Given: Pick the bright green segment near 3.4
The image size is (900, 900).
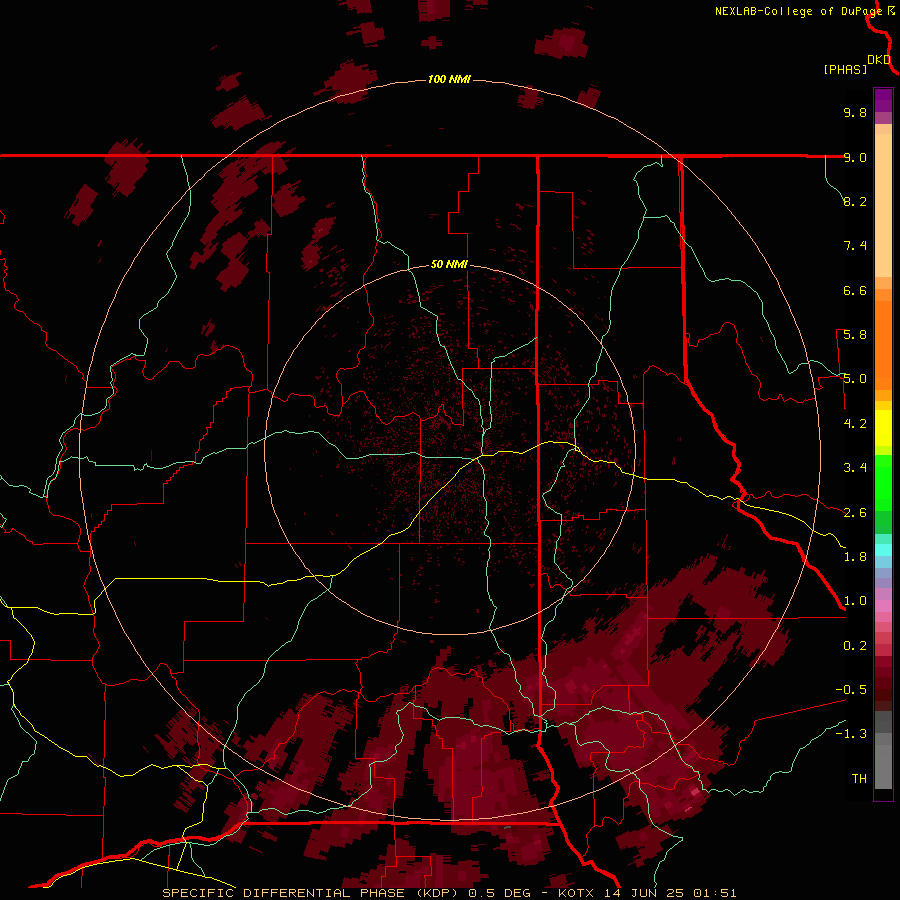Looking at the screenshot, I should coord(883,482).
